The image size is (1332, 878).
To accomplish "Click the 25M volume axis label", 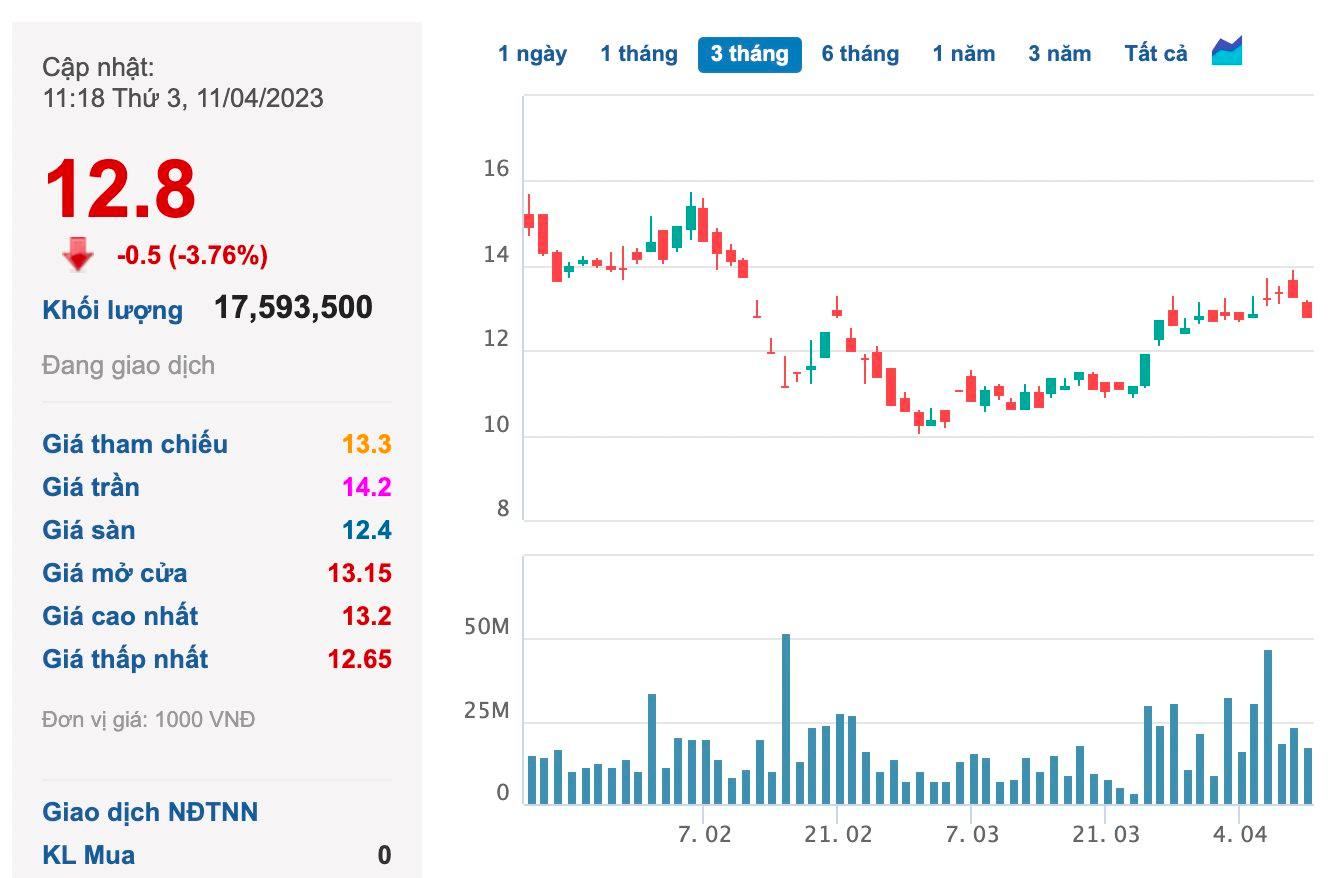I will 487,712.
